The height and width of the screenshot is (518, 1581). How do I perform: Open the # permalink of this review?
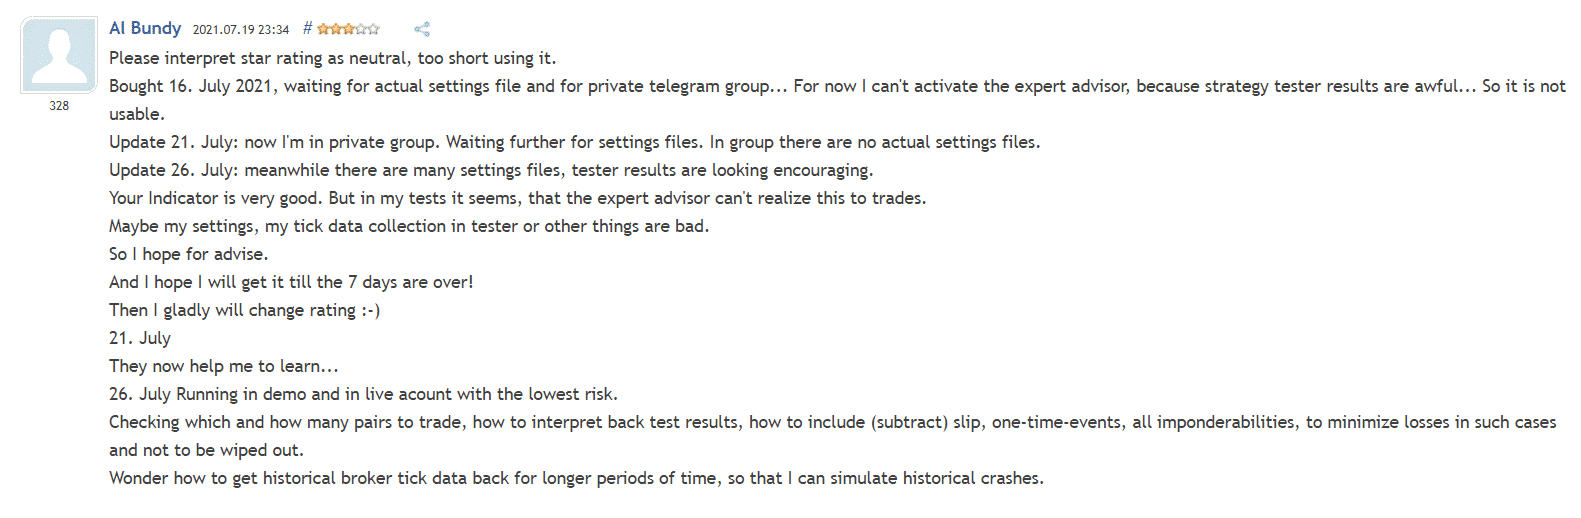click(308, 28)
